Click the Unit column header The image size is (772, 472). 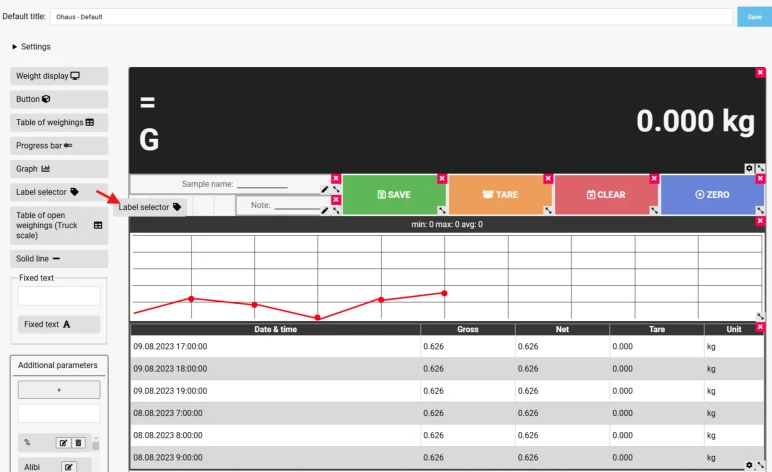coord(734,329)
